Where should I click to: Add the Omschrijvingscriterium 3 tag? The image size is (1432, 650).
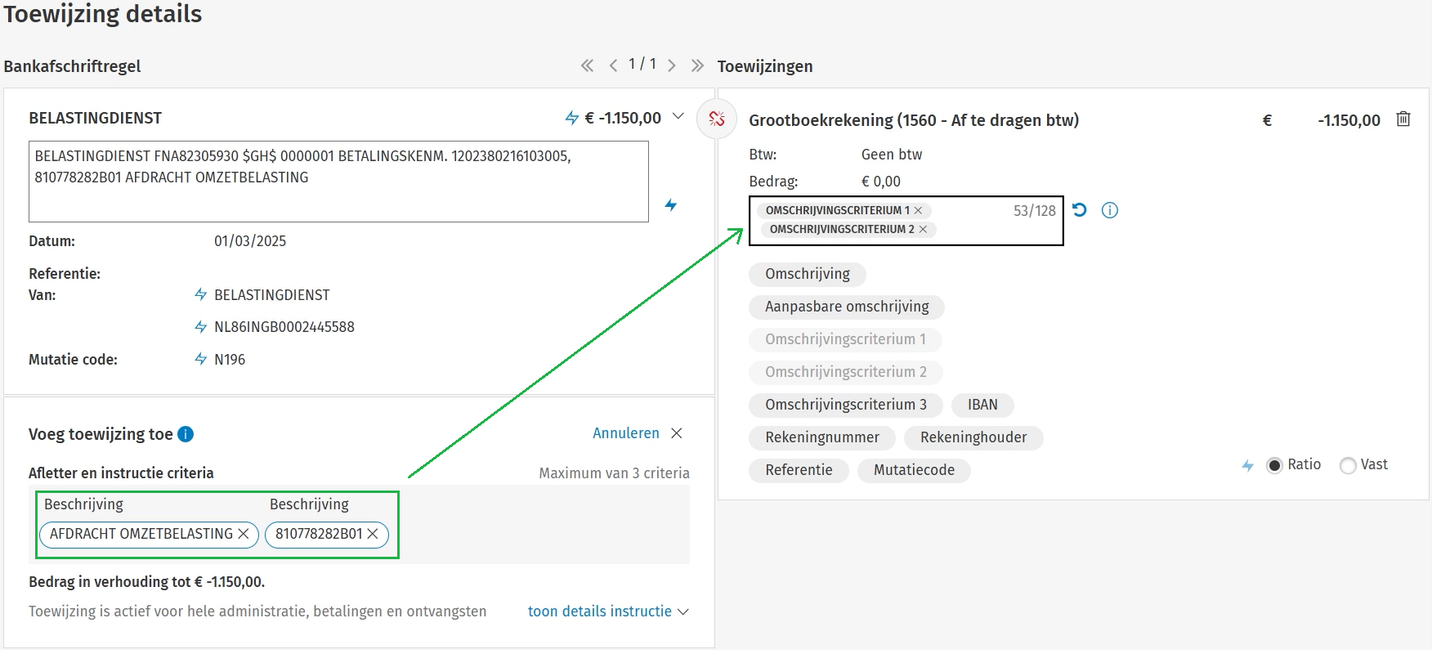(846, 405)
